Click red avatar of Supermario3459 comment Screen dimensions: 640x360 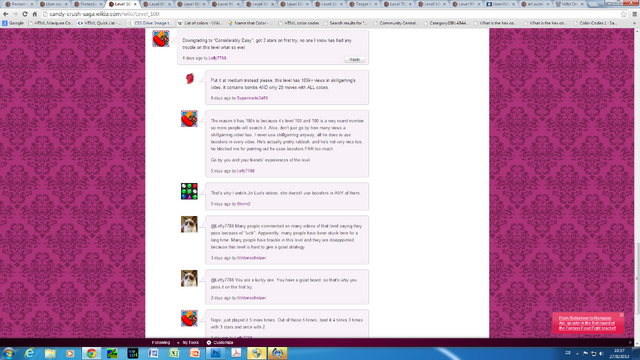[x=190, y=78]
